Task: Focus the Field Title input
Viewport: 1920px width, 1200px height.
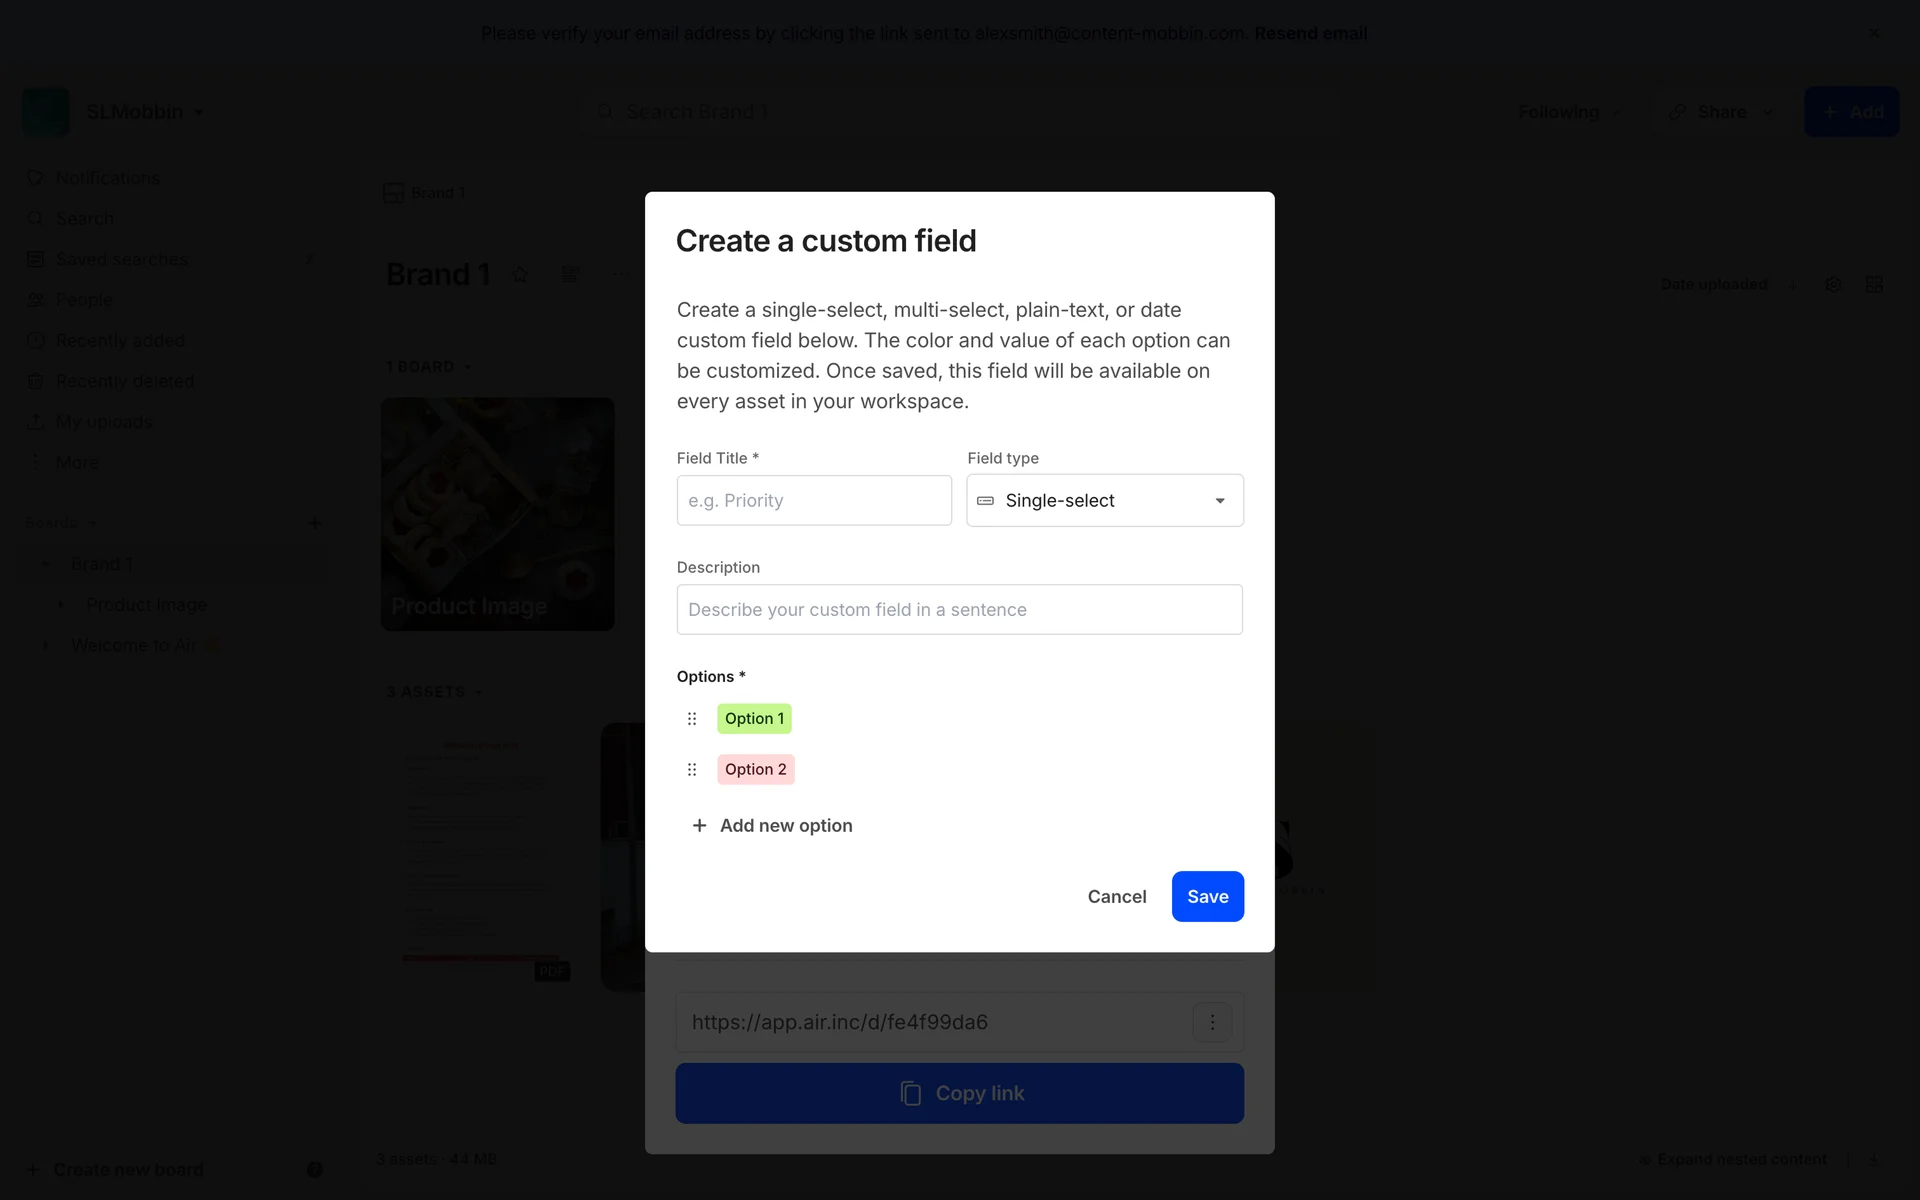Action: tap(814, 501)
